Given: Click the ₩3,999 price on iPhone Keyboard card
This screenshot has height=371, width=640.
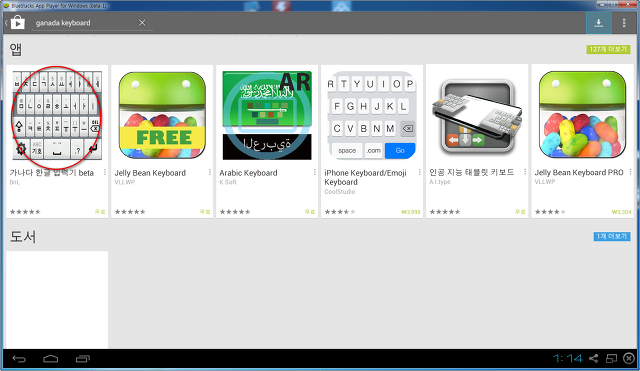Looking at the screenshot, I should pos(411,212).
